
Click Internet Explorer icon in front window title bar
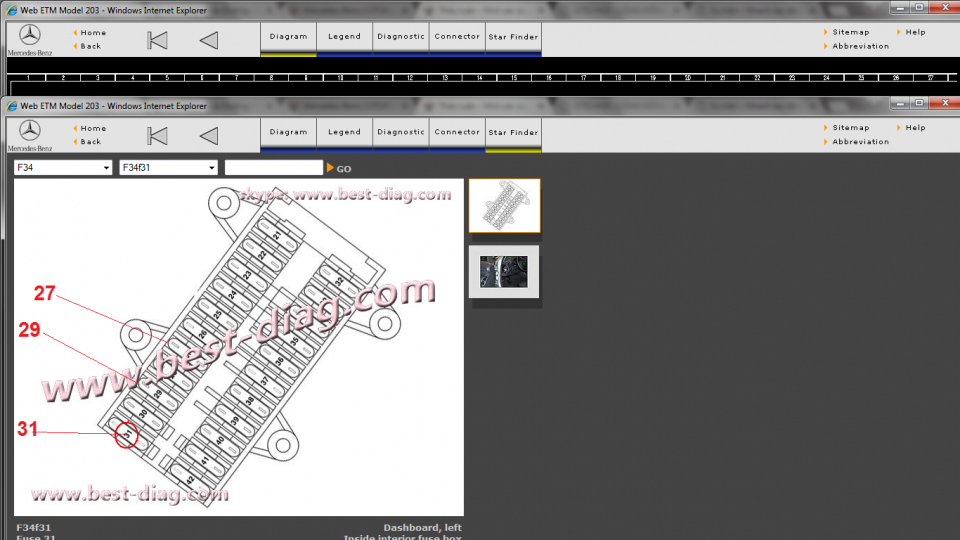coord(12,106)
